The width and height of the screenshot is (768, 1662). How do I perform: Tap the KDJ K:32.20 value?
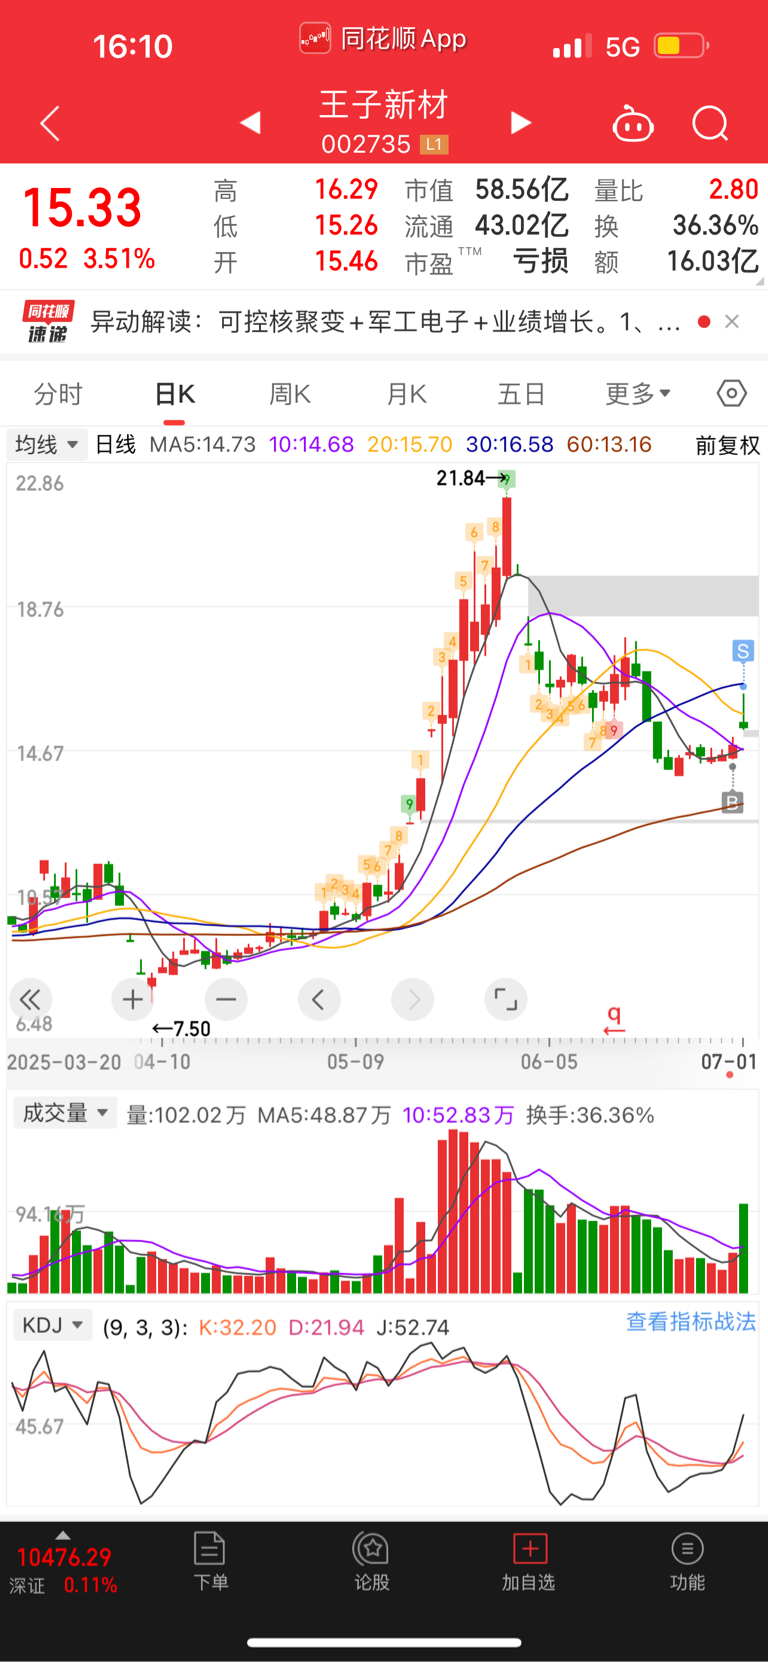click(237, 1327)
